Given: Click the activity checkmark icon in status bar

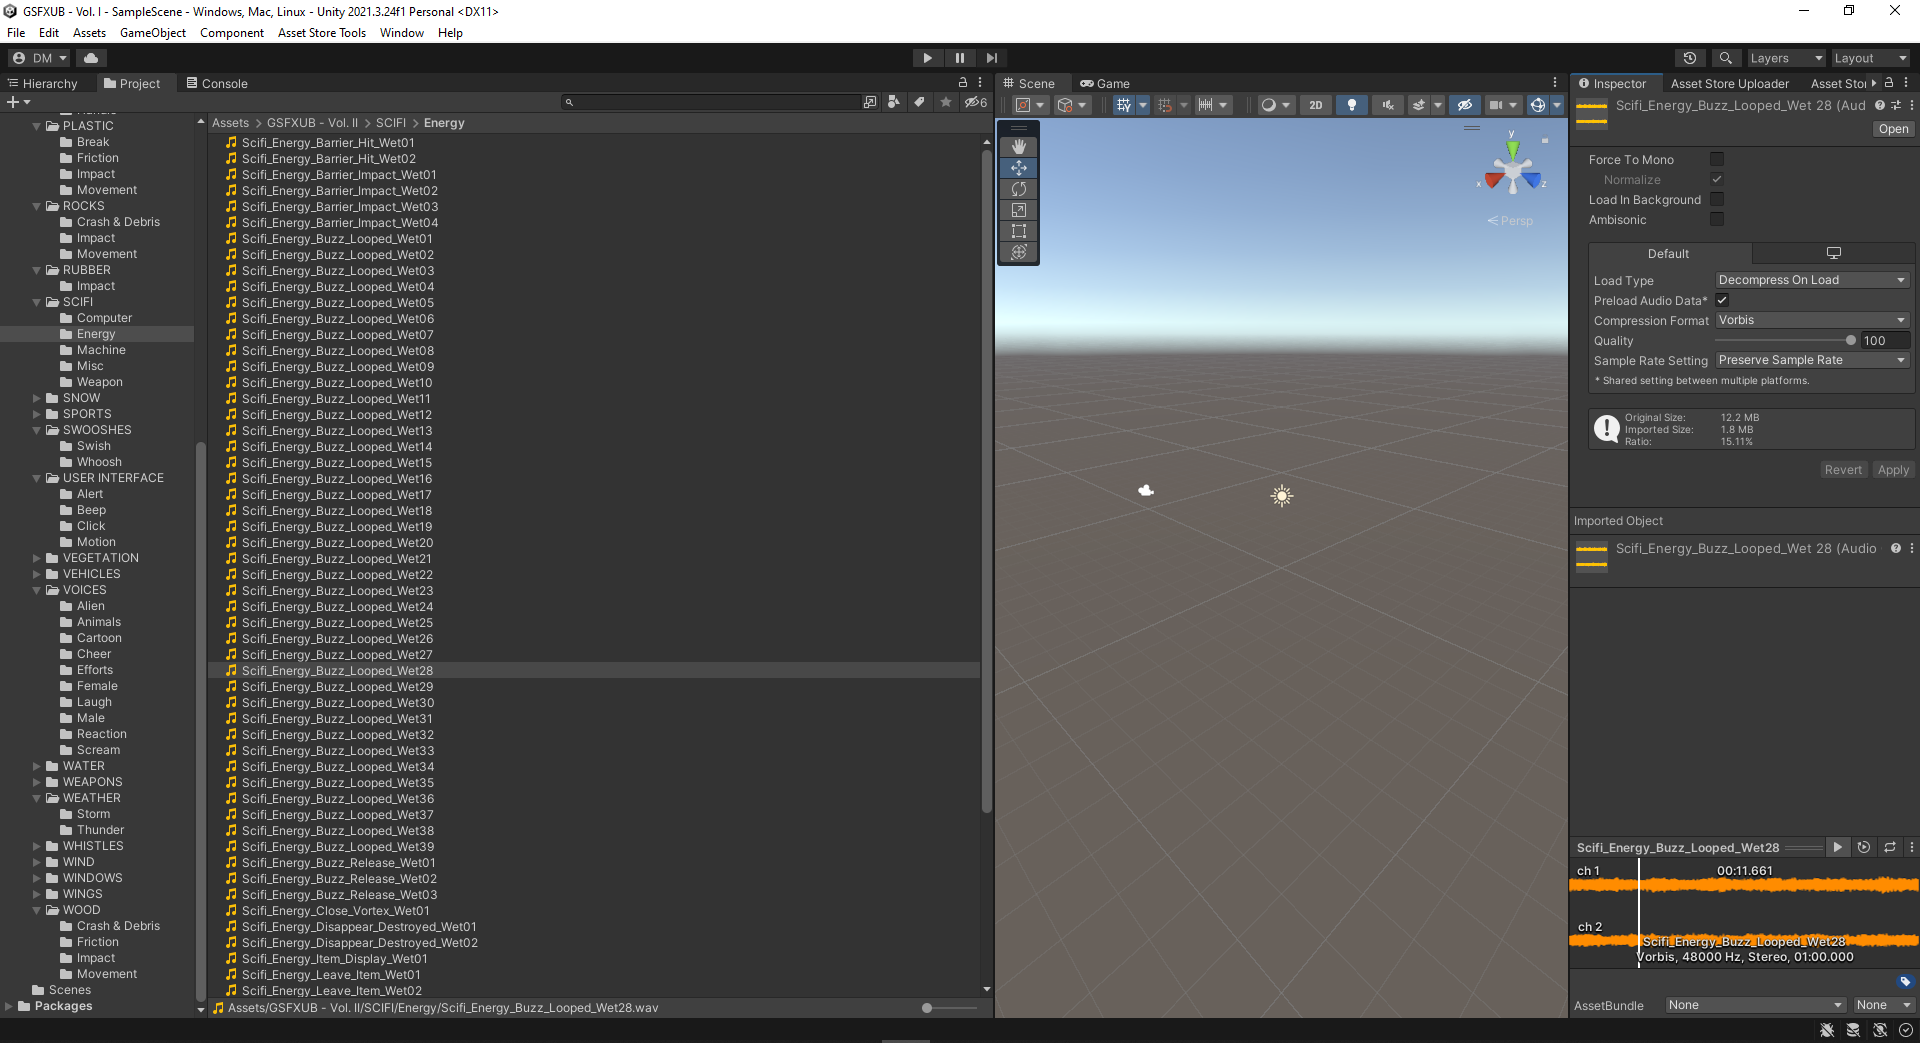Looking at the screenshot, I should coord(1906,1030).
